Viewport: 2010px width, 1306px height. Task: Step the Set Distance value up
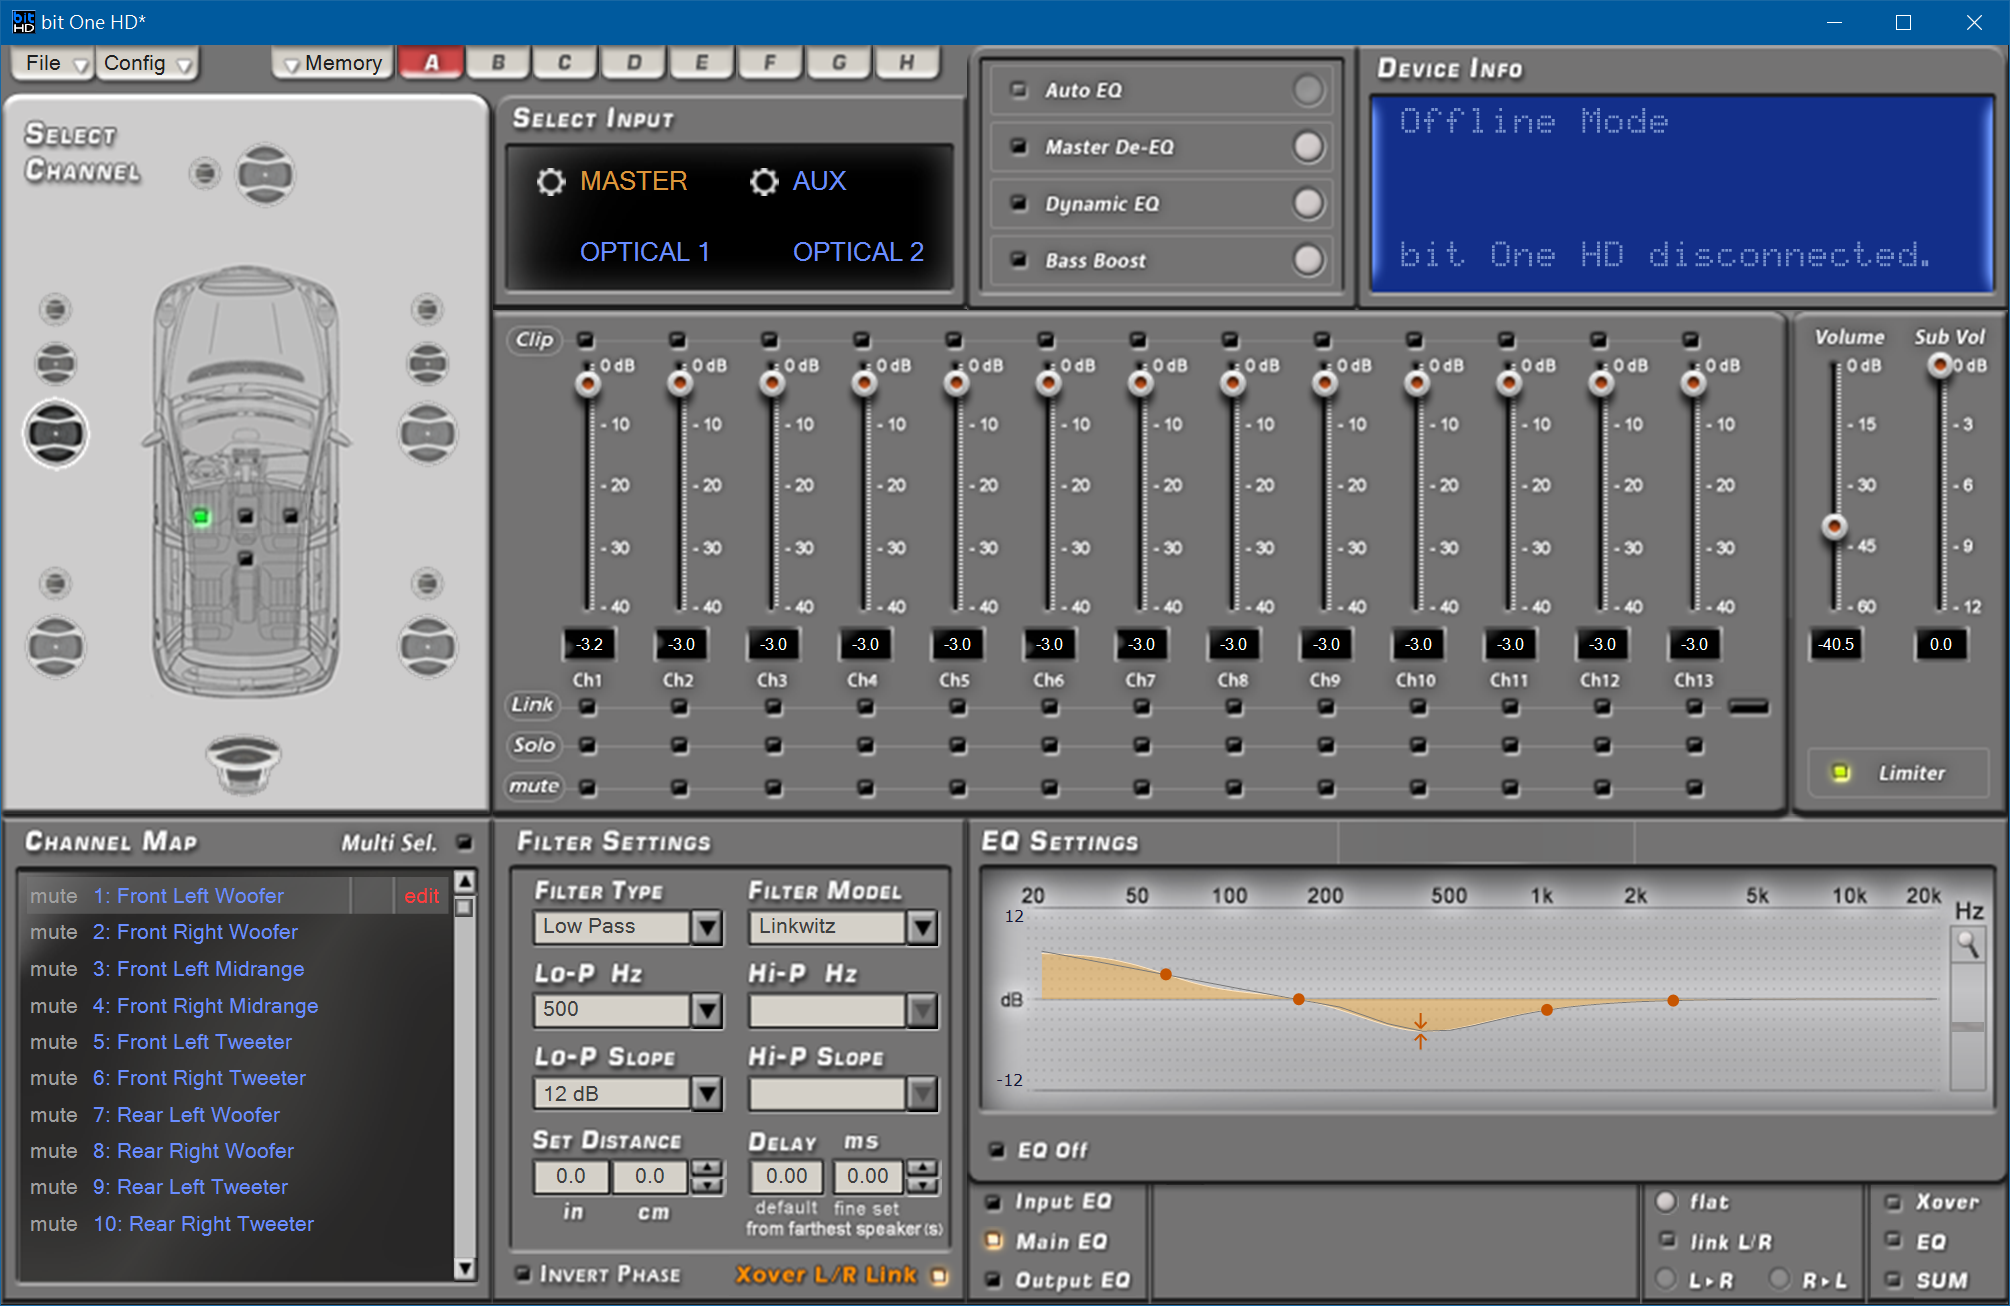click(707, 1168)
